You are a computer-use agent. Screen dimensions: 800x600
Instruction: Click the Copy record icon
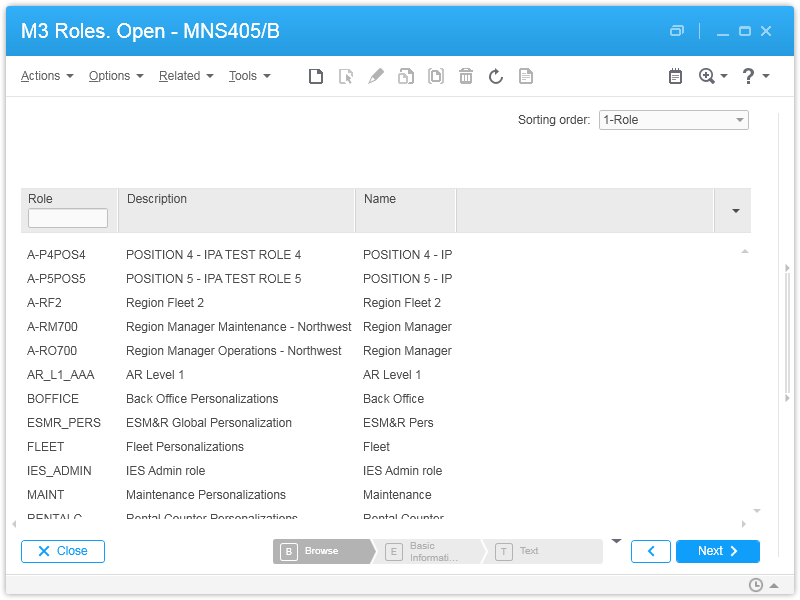(406, 76)
